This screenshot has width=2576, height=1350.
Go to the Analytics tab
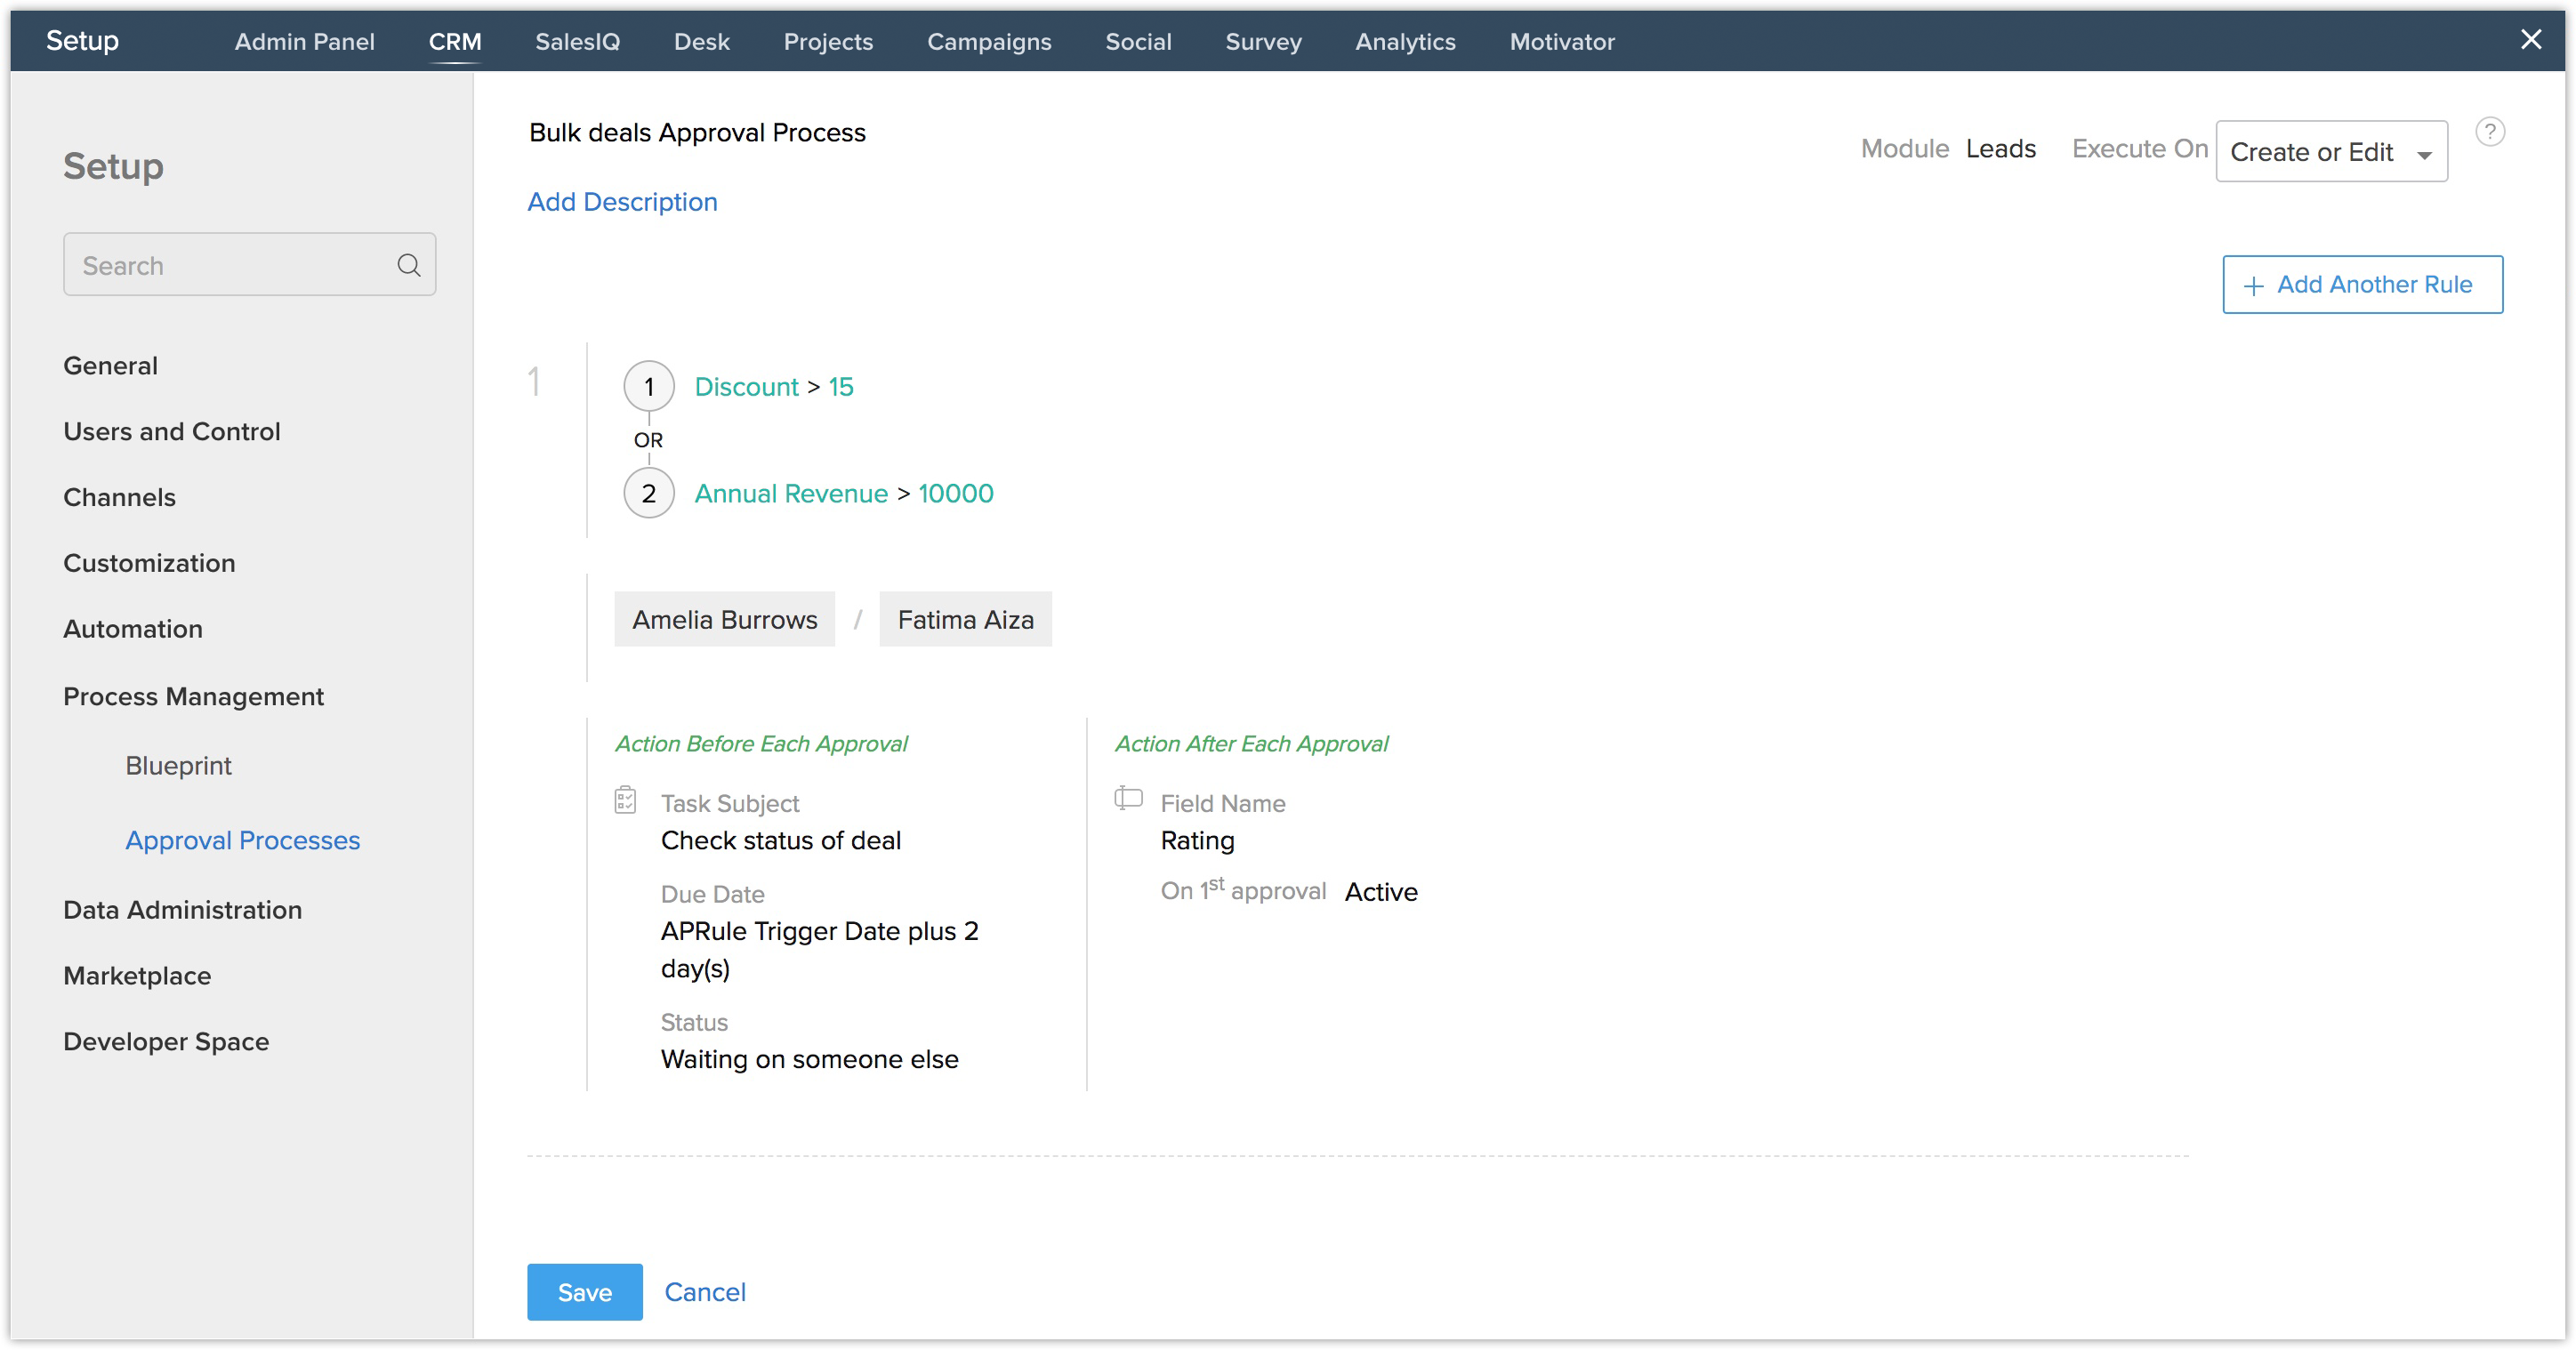click(x=1405, y=41)
